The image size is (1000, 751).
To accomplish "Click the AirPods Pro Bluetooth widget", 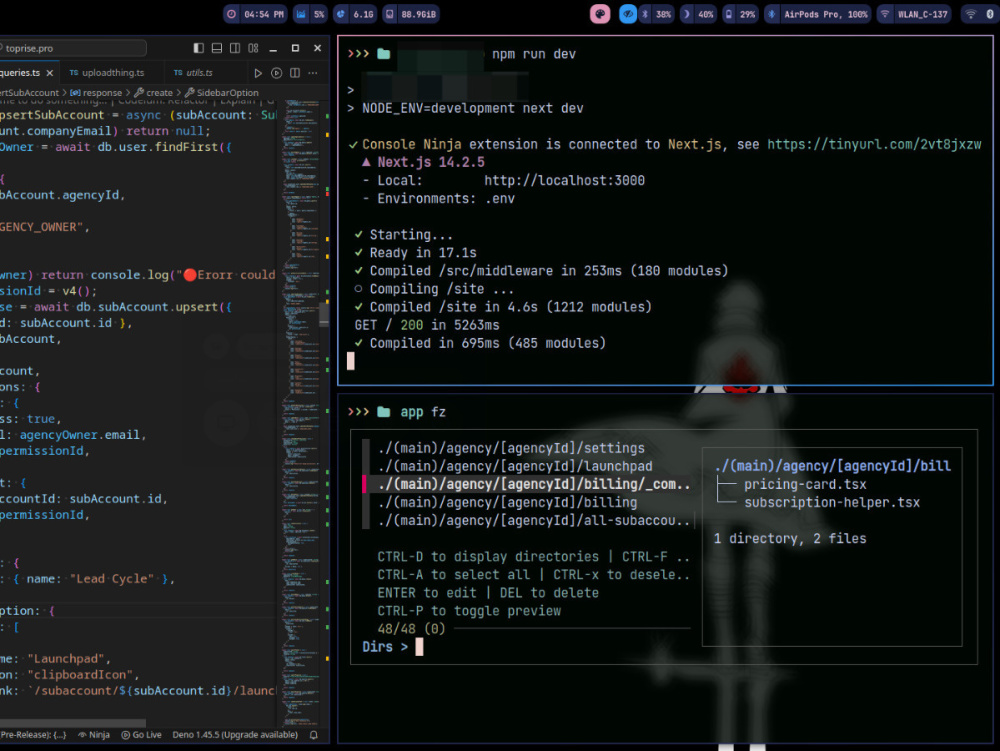I will (x=818, y=14).
